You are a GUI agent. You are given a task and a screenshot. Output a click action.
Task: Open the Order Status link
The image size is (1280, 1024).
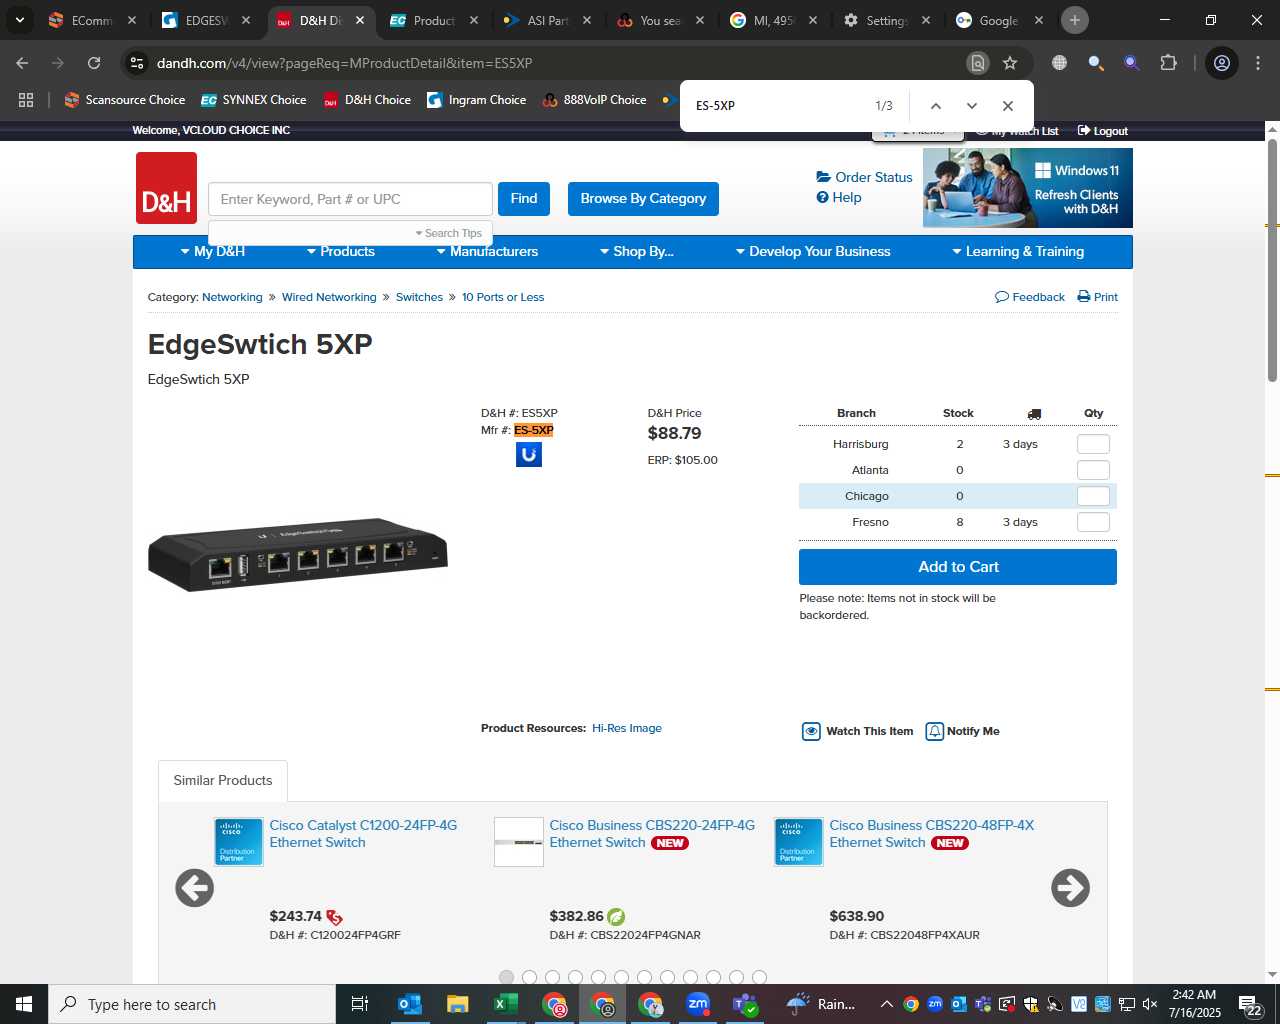[x=865, y=177]
